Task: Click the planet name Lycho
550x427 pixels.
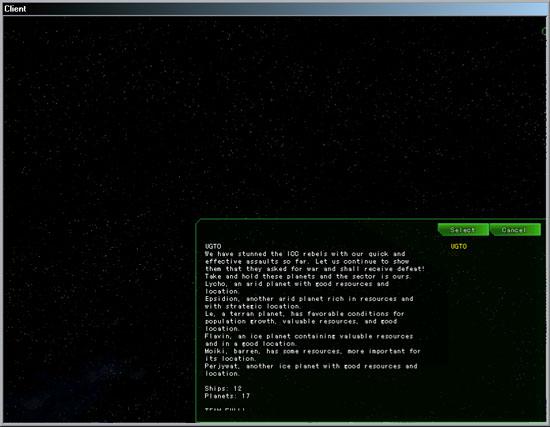Action: (215, 284)
